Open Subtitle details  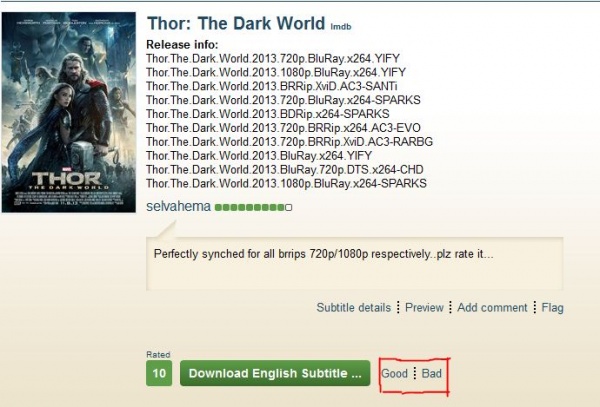point(354,308)
